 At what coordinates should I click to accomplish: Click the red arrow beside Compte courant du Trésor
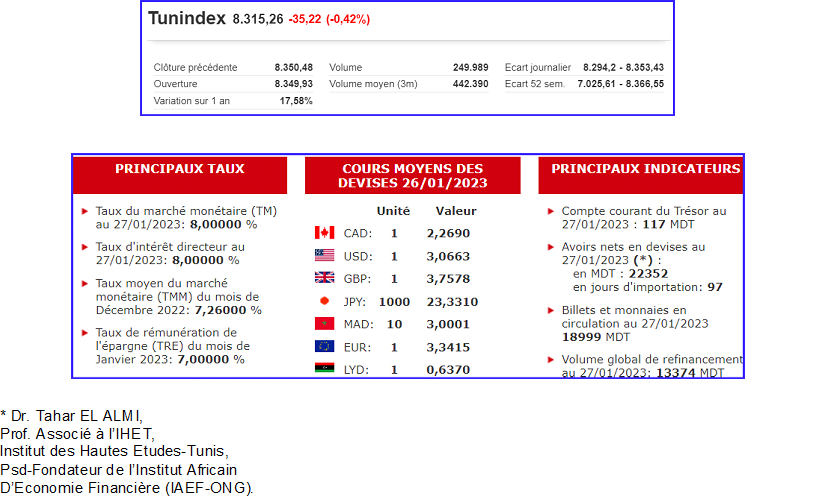pyautogui.click(x=550, y=212)
